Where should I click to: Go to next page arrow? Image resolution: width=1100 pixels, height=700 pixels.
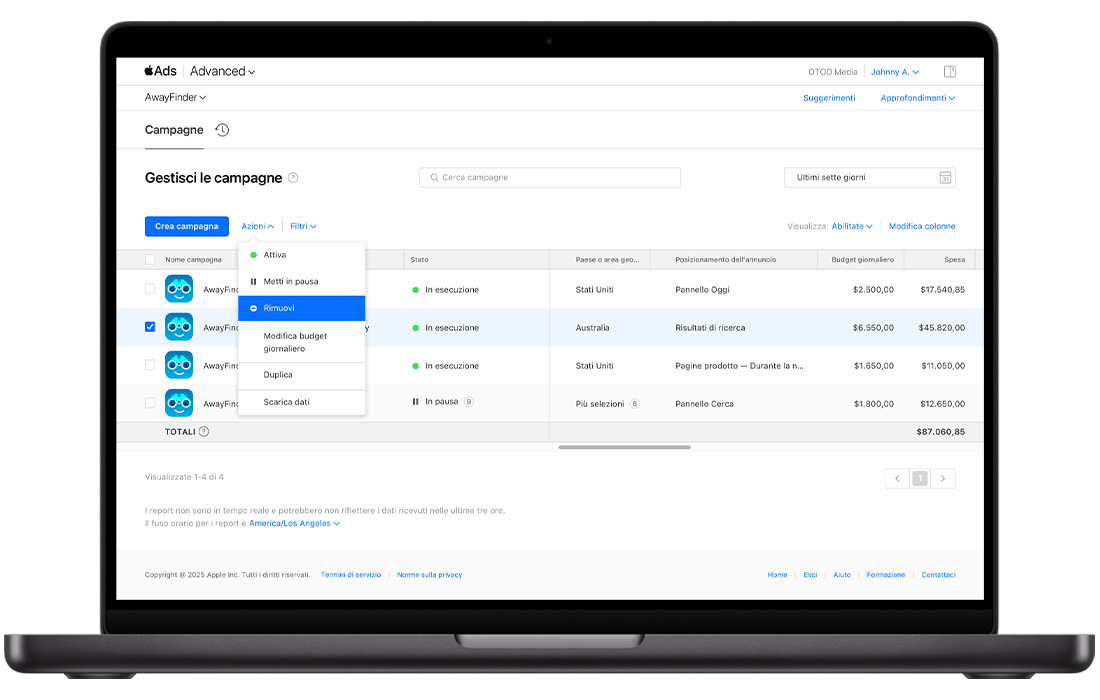point(943,479)
